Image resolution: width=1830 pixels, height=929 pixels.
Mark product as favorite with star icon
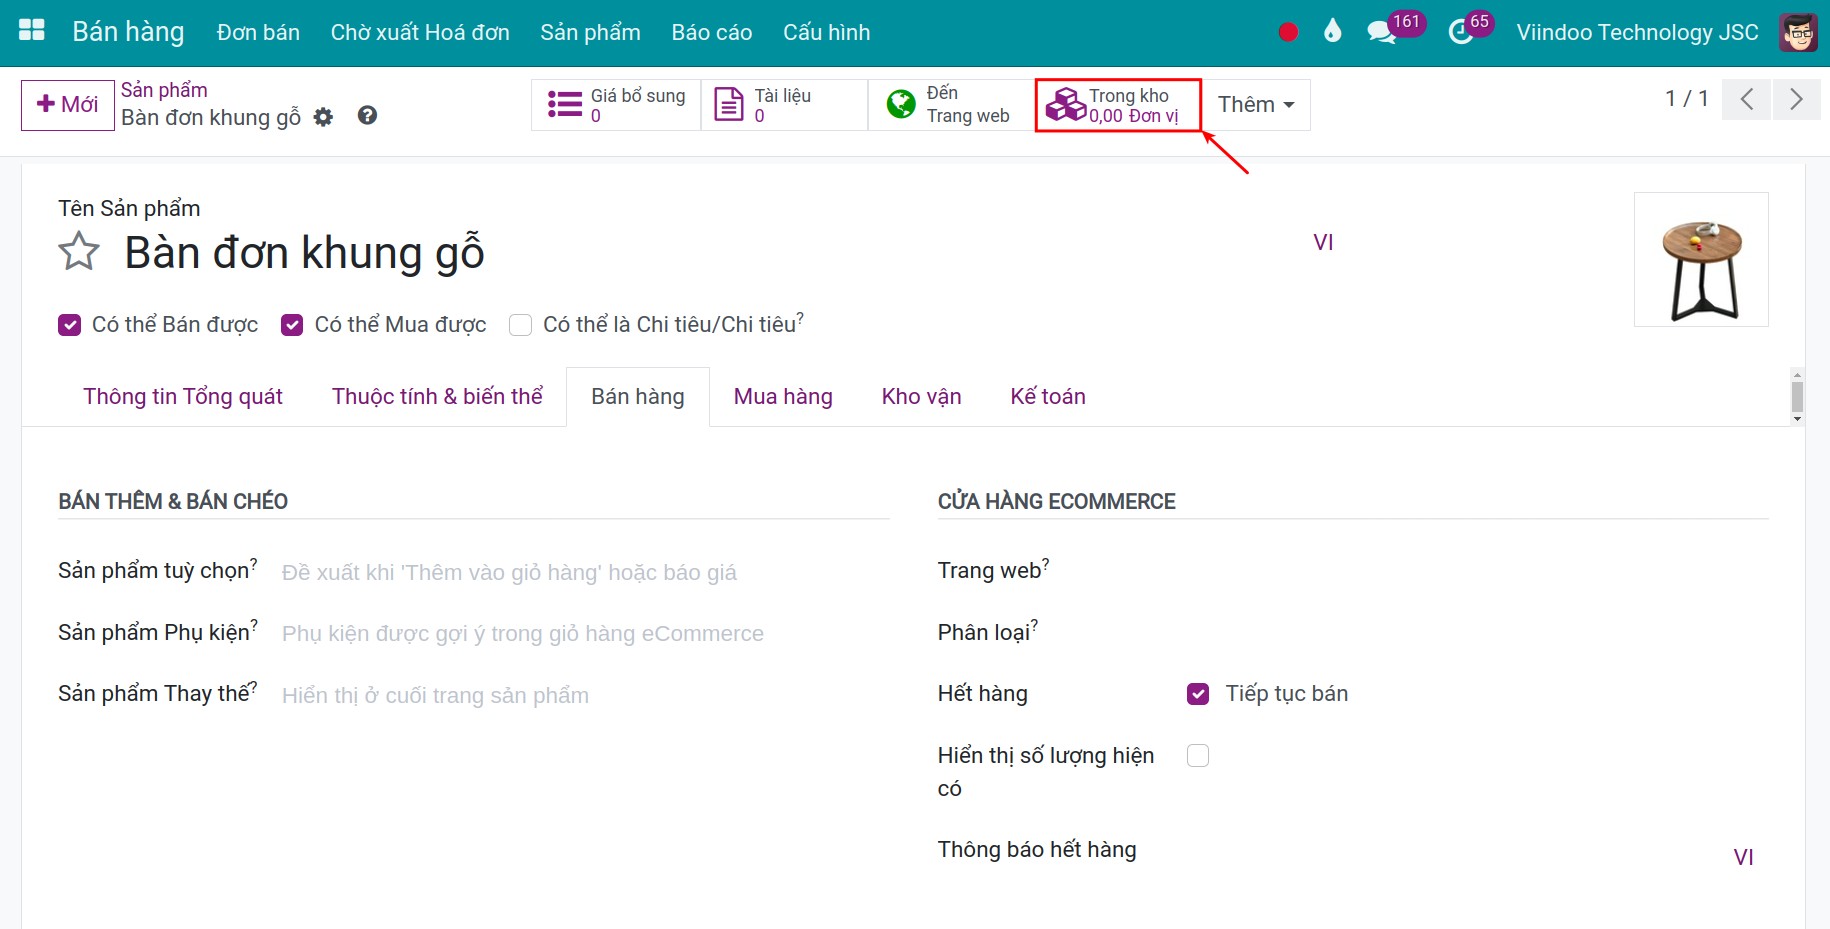(79, 251)
